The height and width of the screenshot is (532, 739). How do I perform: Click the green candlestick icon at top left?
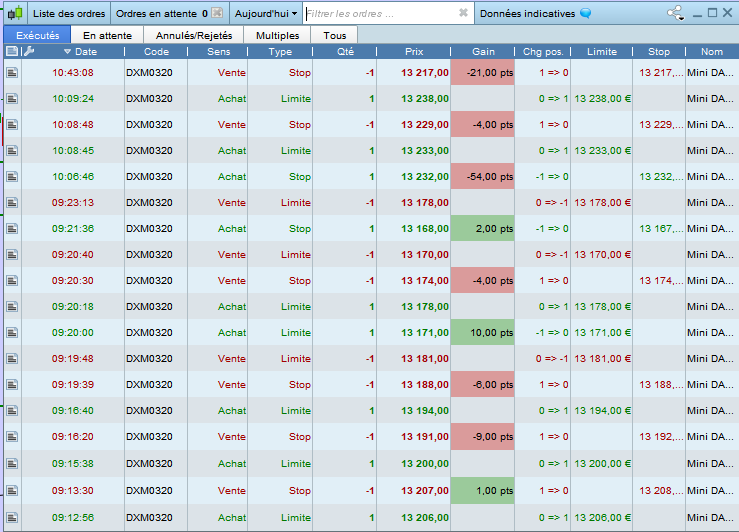click(15, 13)
